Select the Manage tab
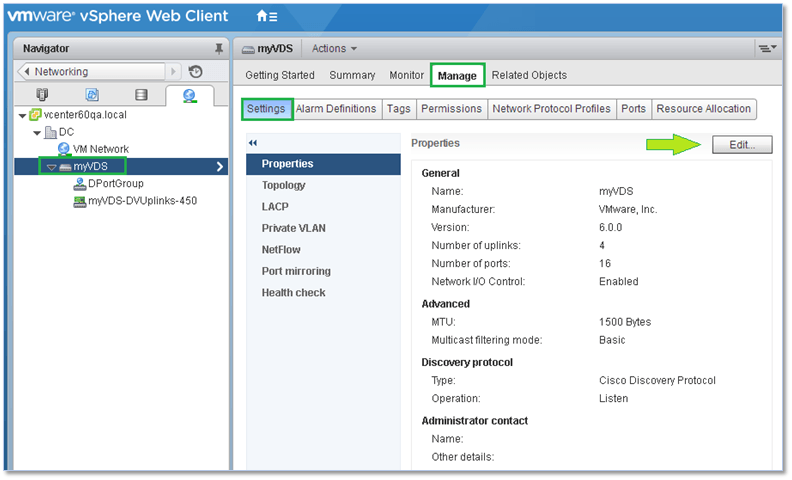The height and width of the screenshot is (480, 792). pyautogui.click(x=457, y=75)
